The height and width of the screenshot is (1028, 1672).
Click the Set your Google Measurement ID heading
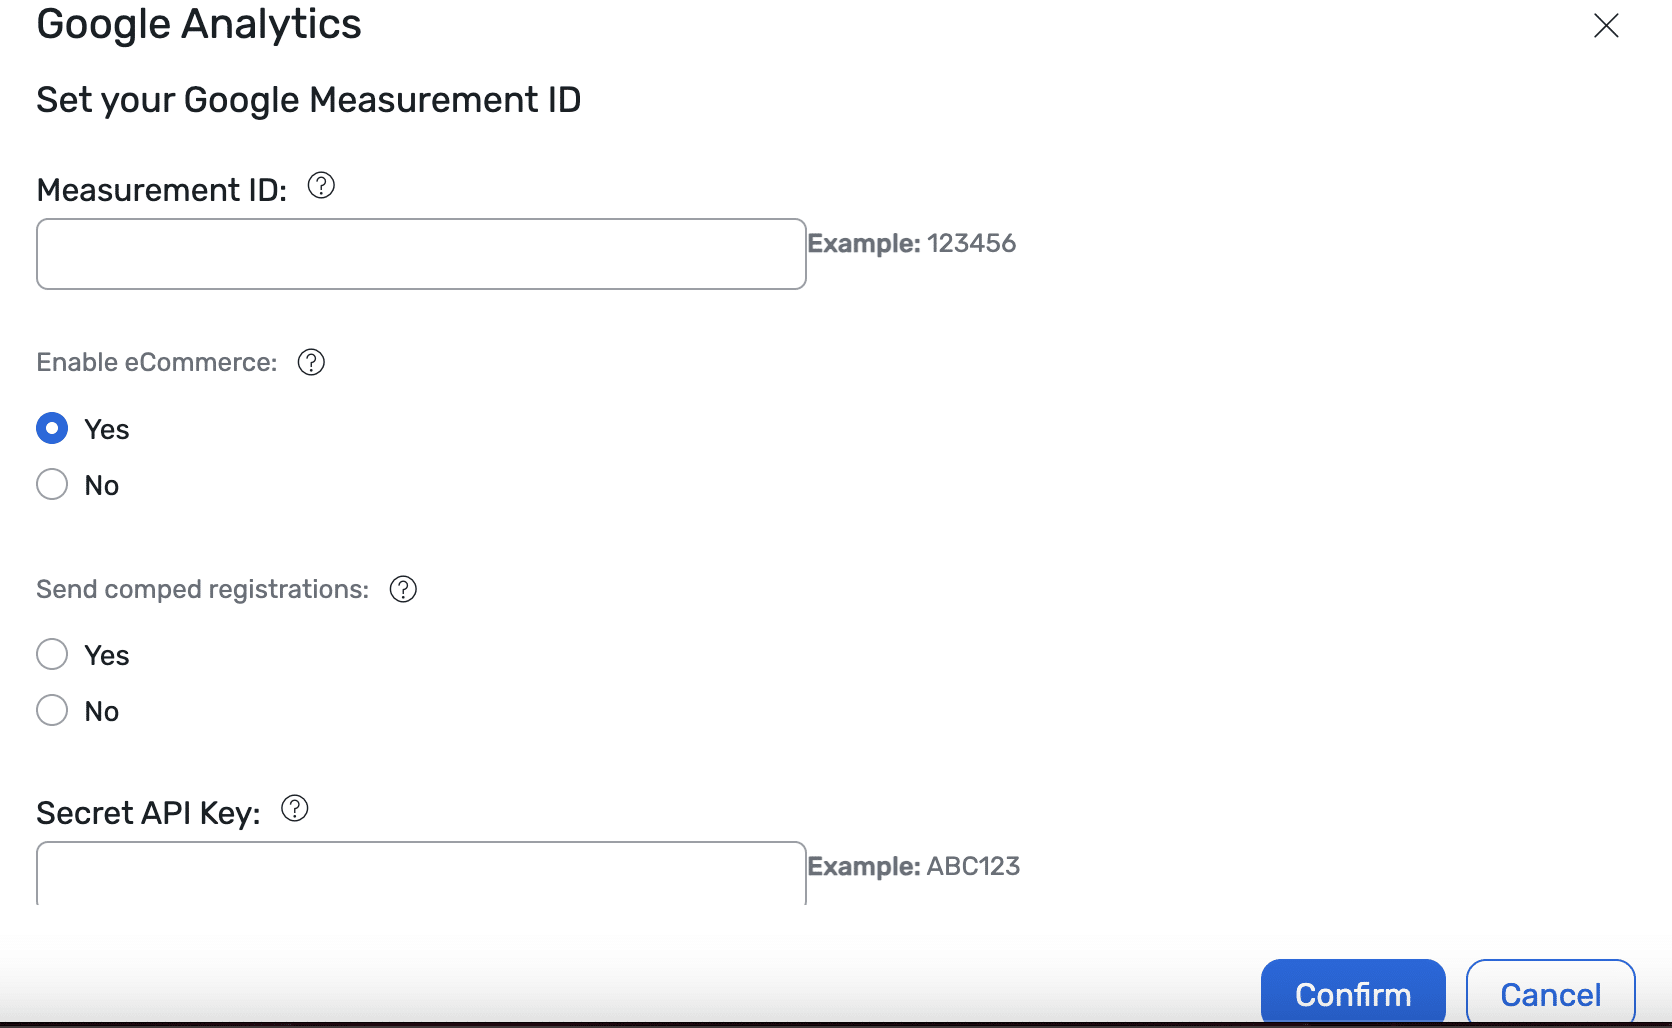pos(308,99)
